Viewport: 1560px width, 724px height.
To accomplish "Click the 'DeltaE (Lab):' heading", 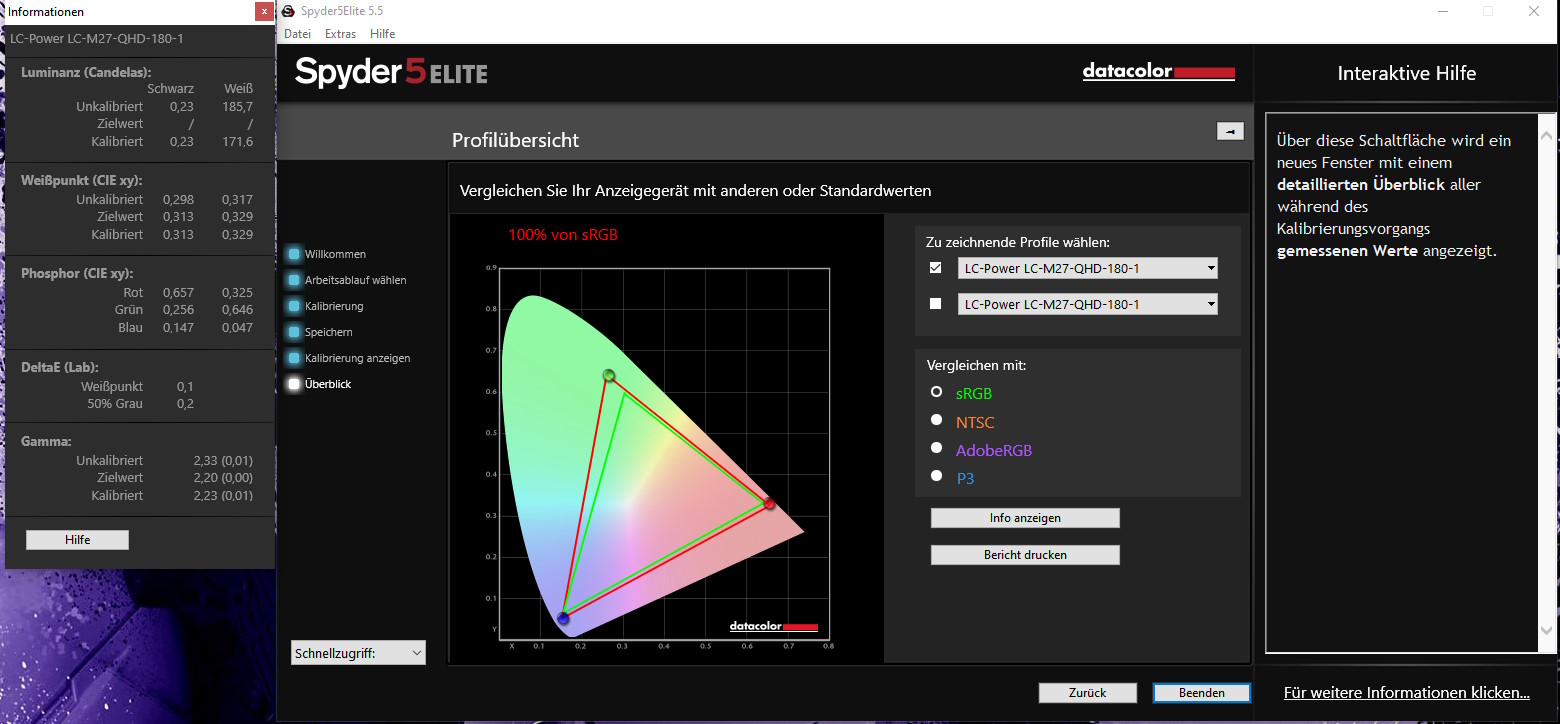I will (60, 367).
